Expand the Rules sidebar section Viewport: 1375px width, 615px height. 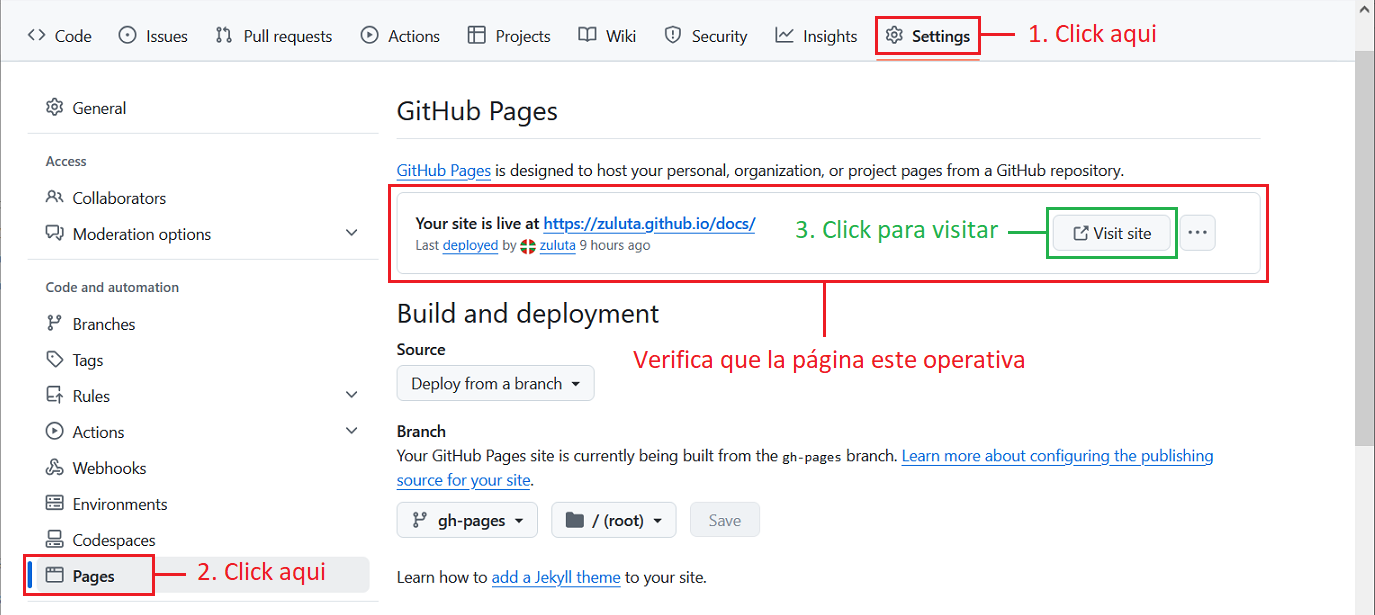351,396
